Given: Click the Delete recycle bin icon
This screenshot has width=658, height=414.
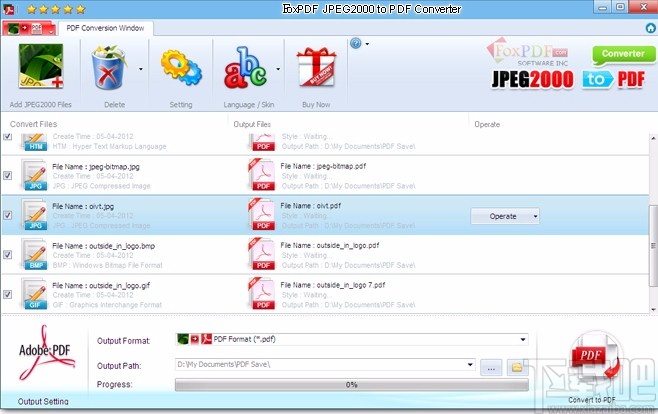Looking at the screenshot, I should [x=109, y=68].
